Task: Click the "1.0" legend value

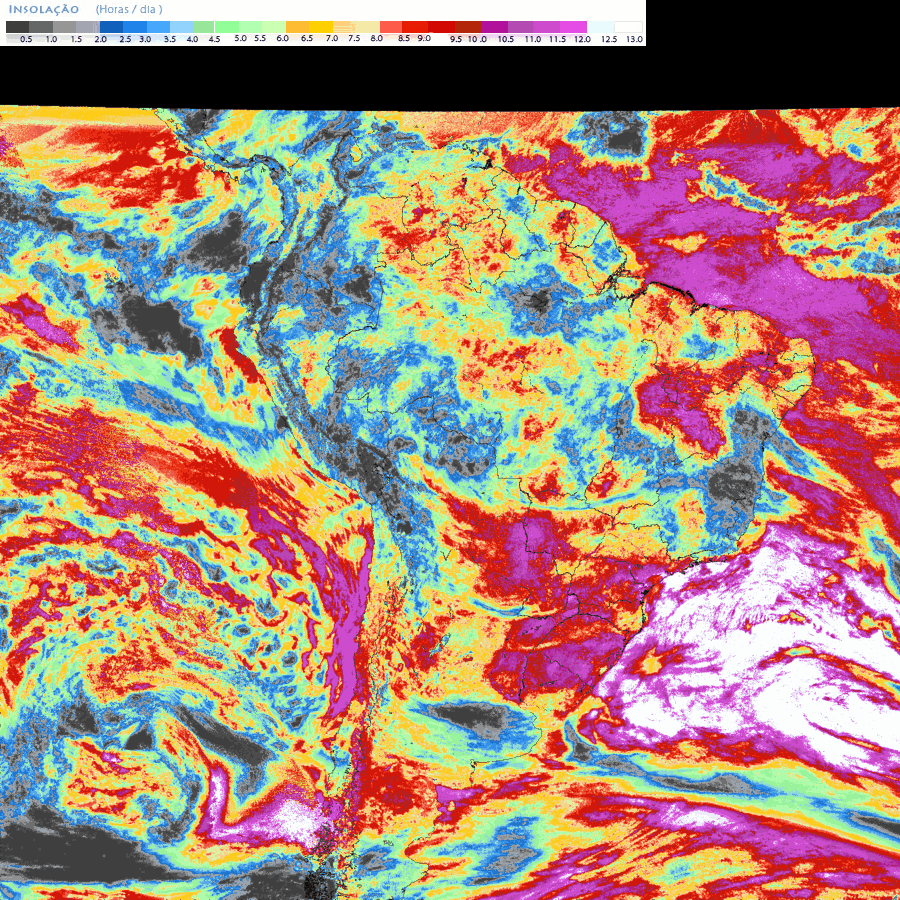Action: tap(51, 39)
